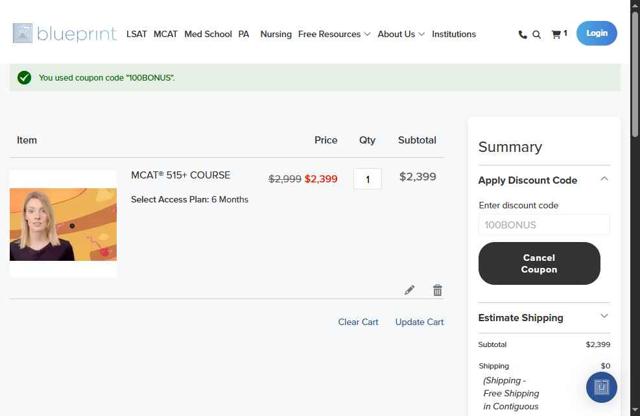This screenshot has height=416, width=640.
Task: Expand the Estimate Shipping section
Action: coord(544,318)
